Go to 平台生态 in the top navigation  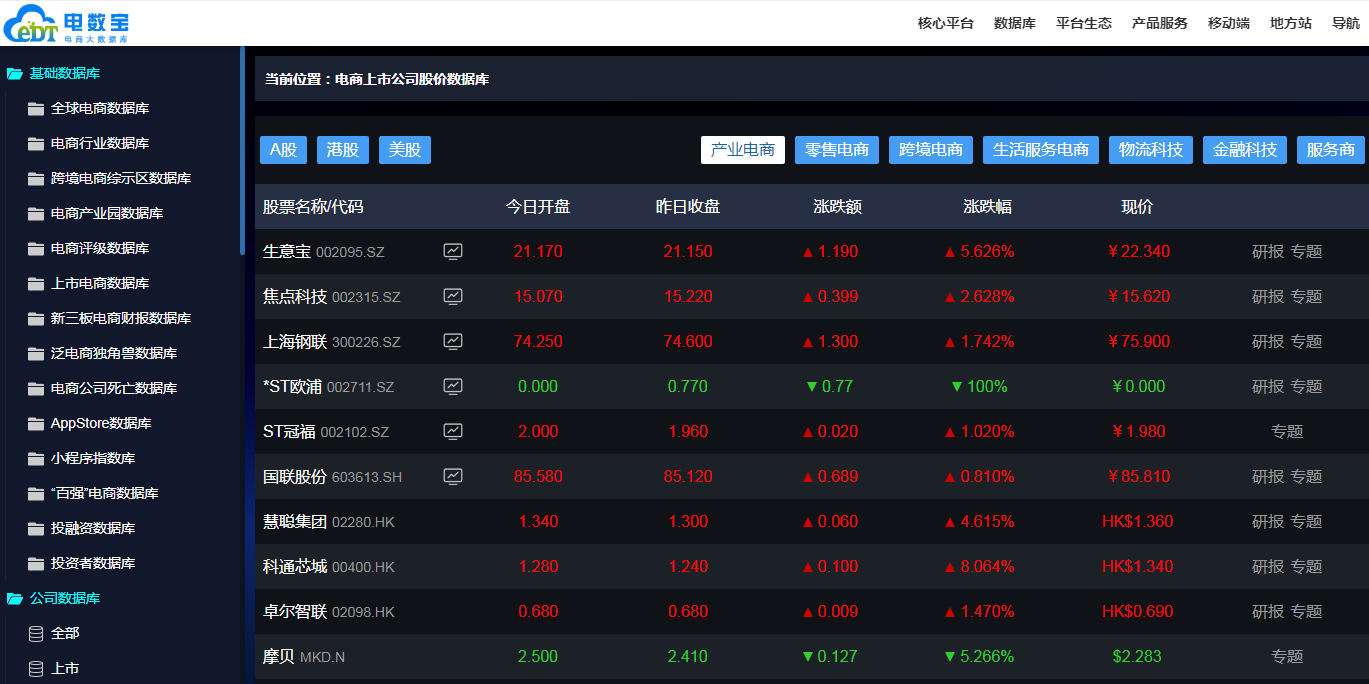pos(1084,23)
